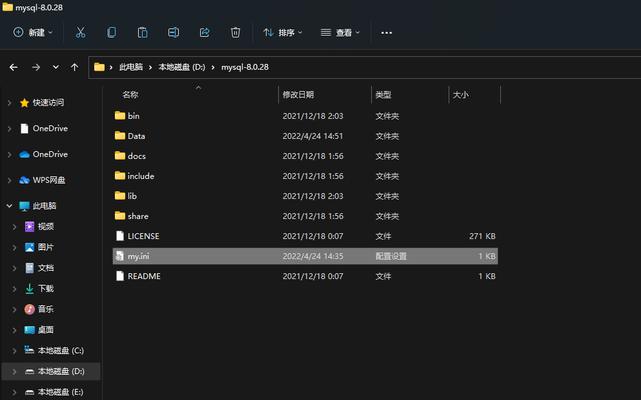Go forward with the right arrow
The image size is (641, 400).
click(36, 67)
